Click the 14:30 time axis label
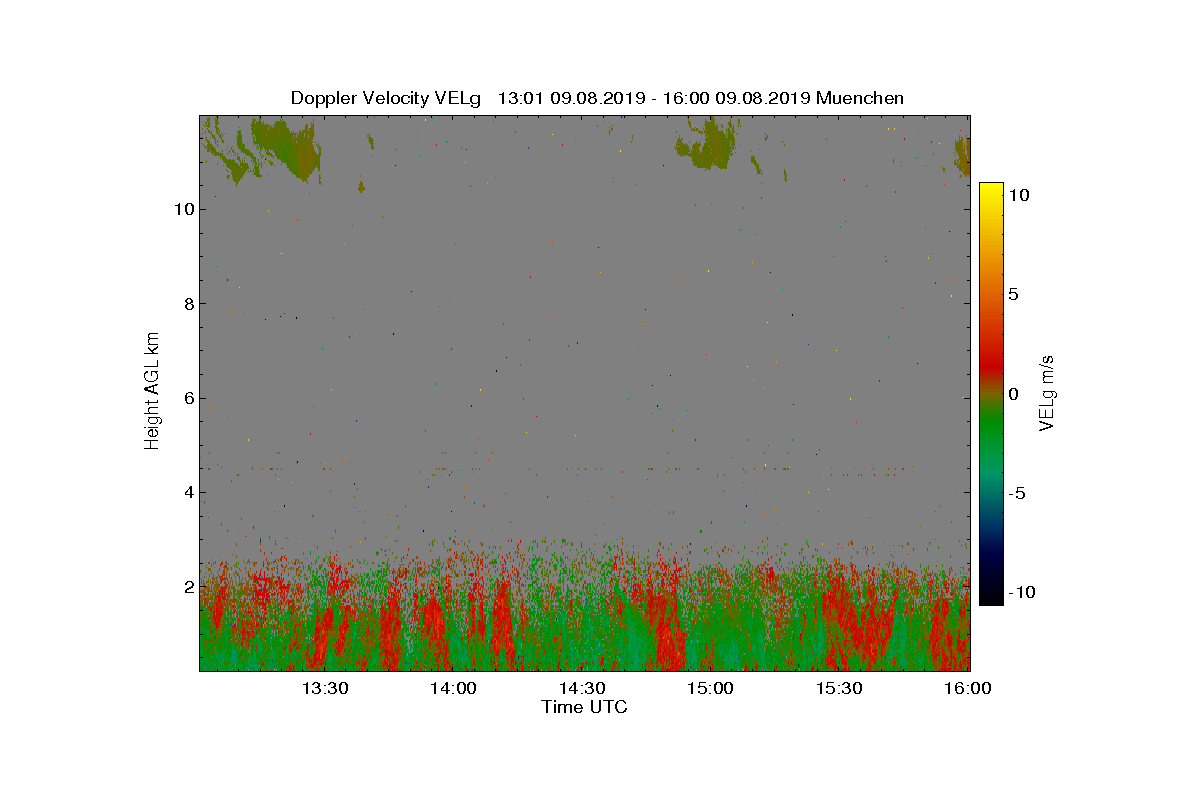This screenshot has height=800, width=1200. 582,688
